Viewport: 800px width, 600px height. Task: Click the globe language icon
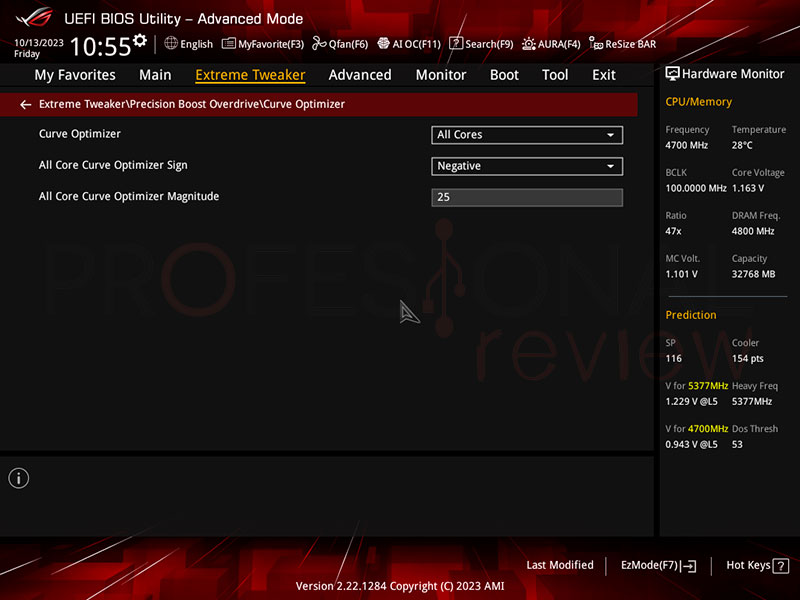pyautogui.click(x=171, y=43)
